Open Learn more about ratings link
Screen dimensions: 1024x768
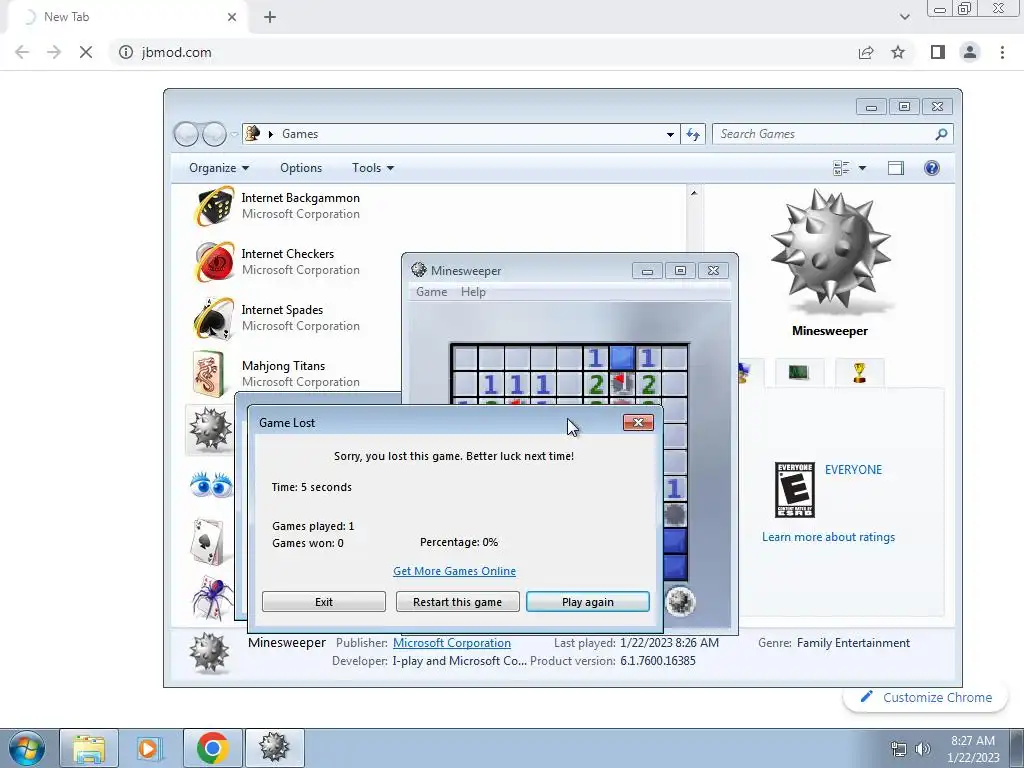[x=829, y=537]
